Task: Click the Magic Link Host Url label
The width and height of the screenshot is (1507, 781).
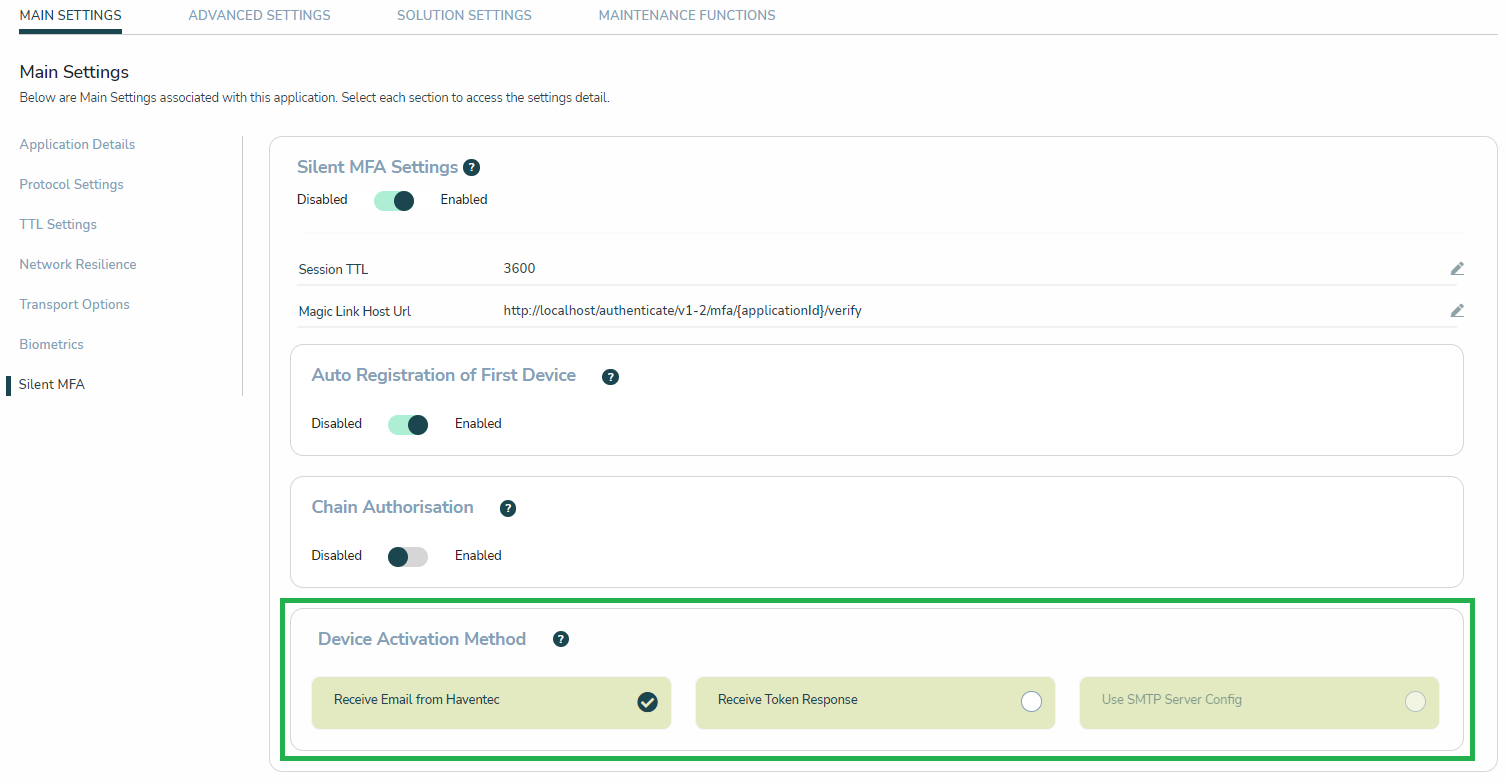Action: click(x=354, y=312)
